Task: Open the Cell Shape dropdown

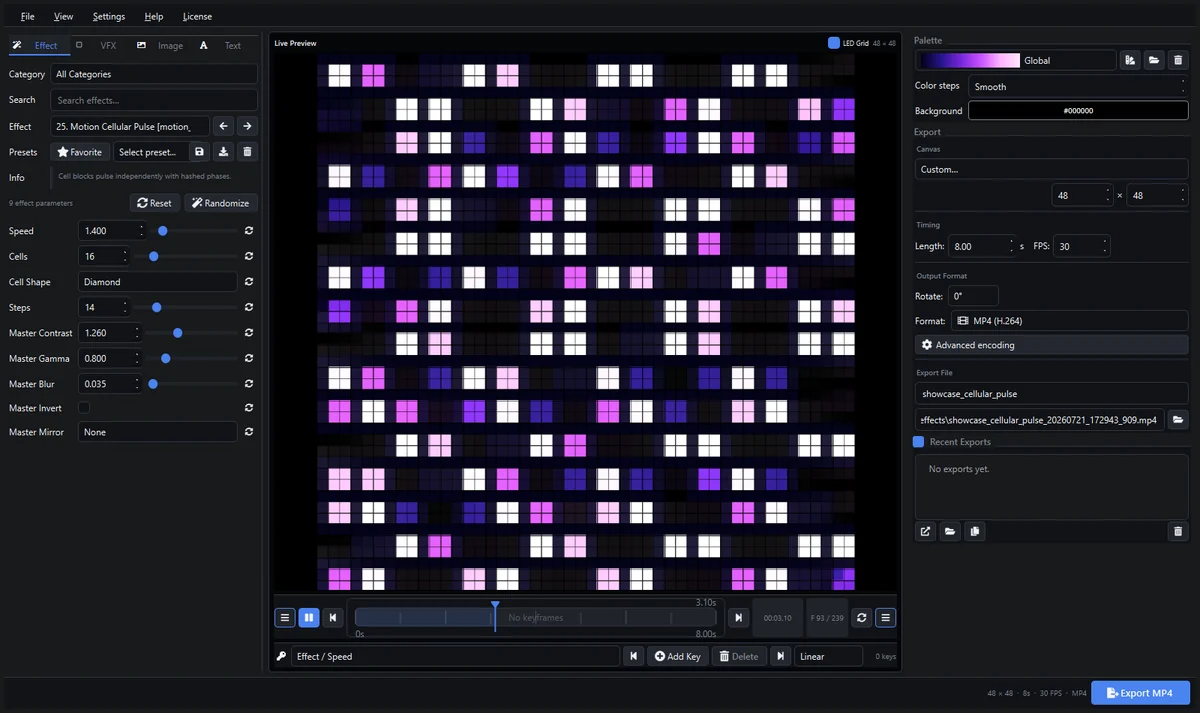Action: (158, 282)
